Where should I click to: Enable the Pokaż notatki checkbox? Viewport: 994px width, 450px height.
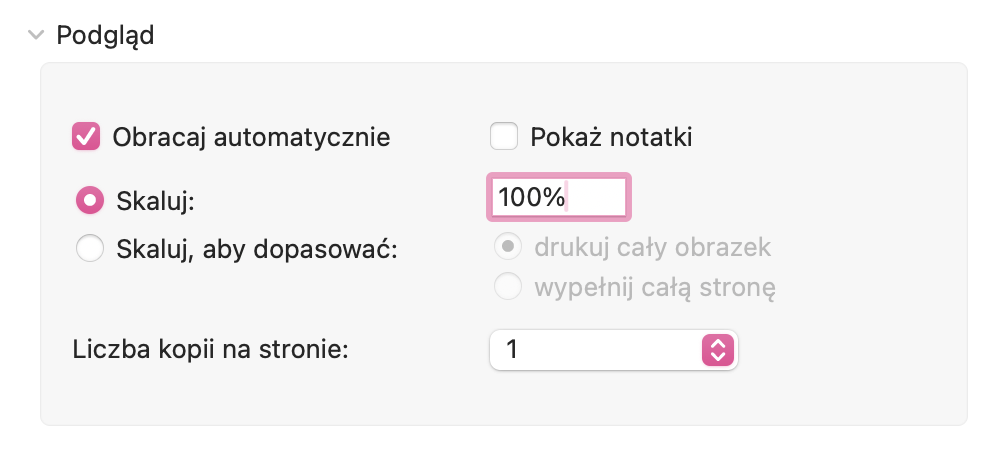coord(503,136)
